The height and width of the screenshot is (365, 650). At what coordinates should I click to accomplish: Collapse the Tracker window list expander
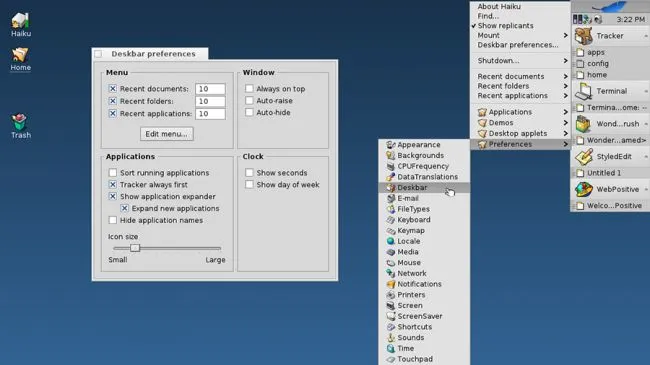coord(645,36)
